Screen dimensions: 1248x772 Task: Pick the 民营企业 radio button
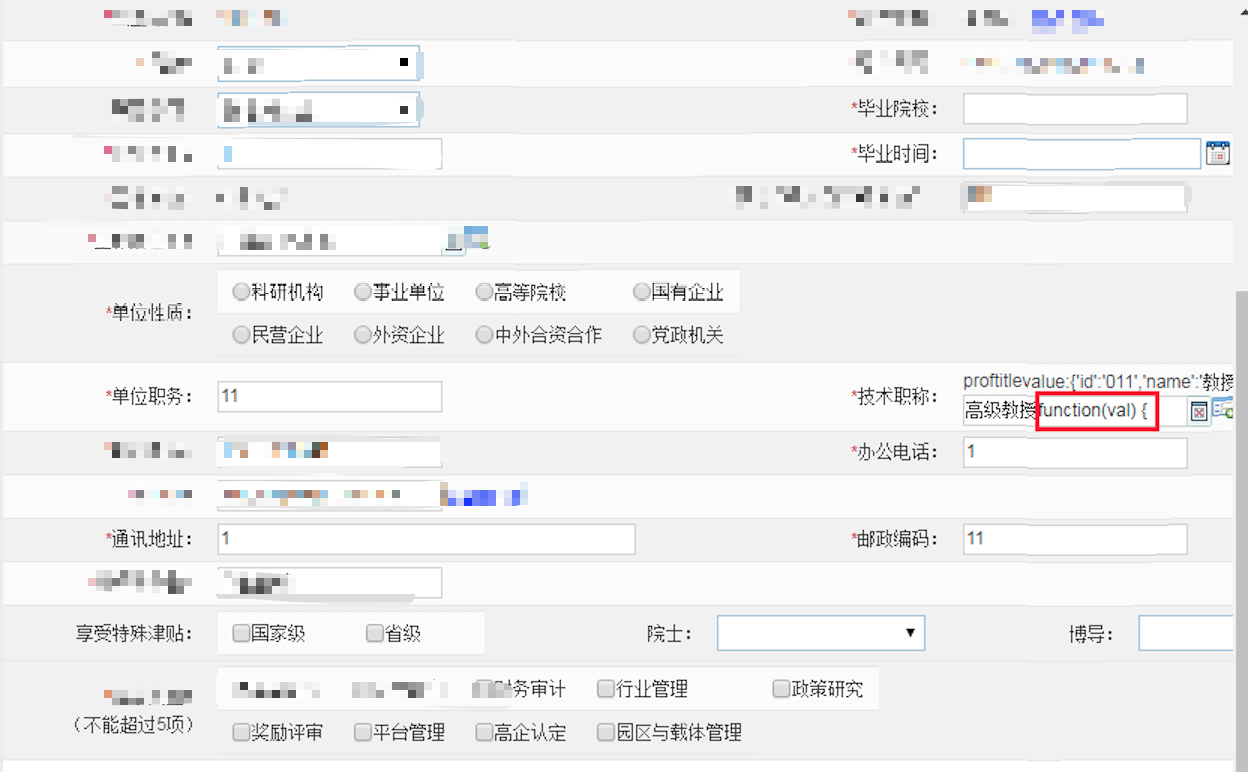pos(240,335)
